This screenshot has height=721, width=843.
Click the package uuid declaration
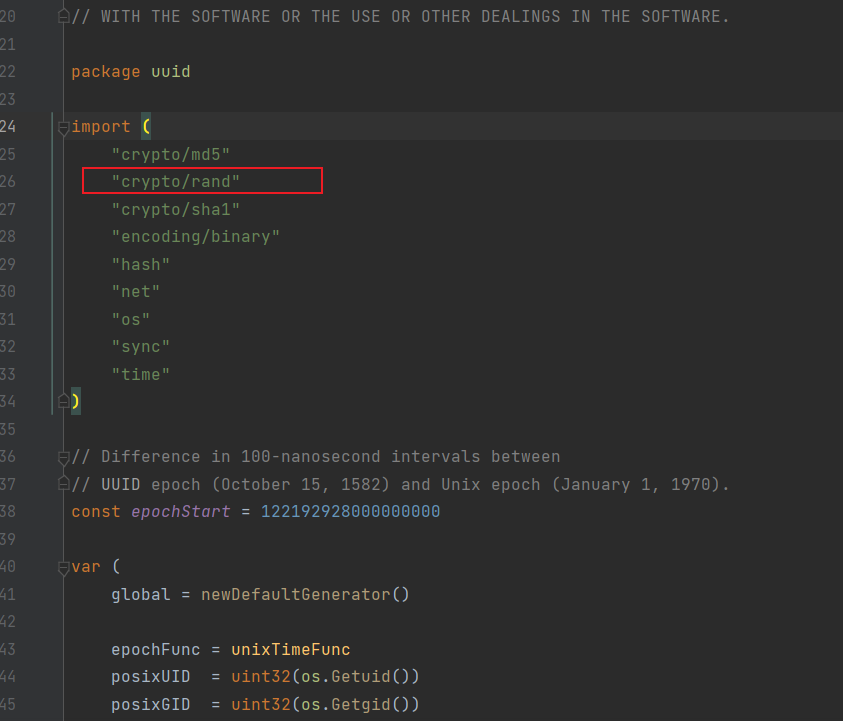pyautogui.click(x=130, y=72)
